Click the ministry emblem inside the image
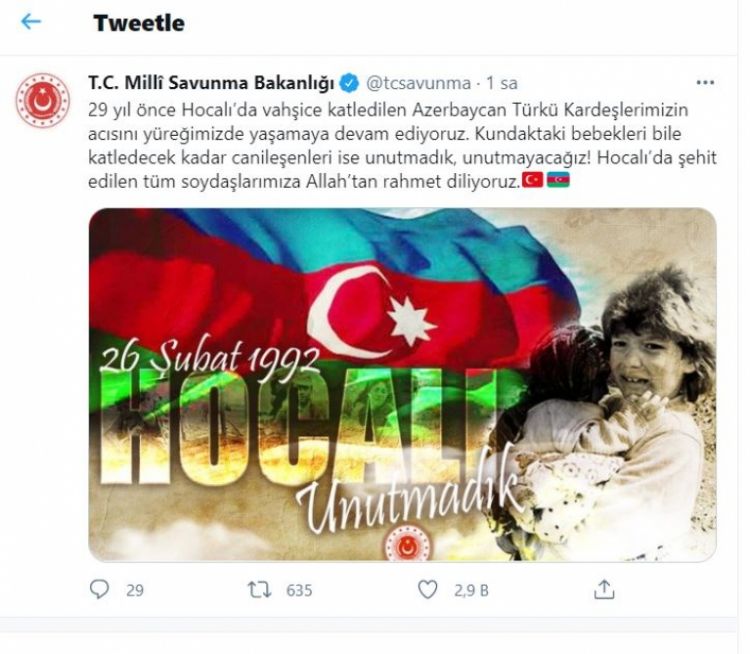 pos(408,545)
